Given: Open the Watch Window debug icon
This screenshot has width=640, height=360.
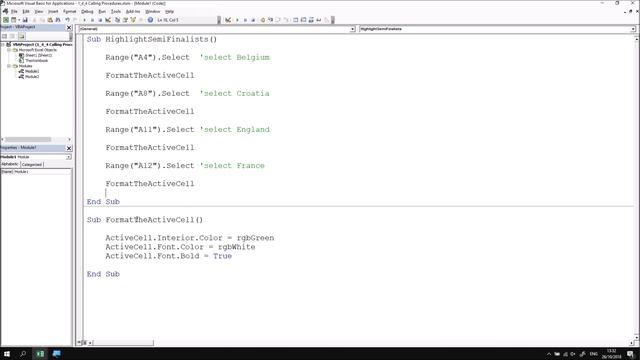Looking at the screenshot, I should (311, 20).
